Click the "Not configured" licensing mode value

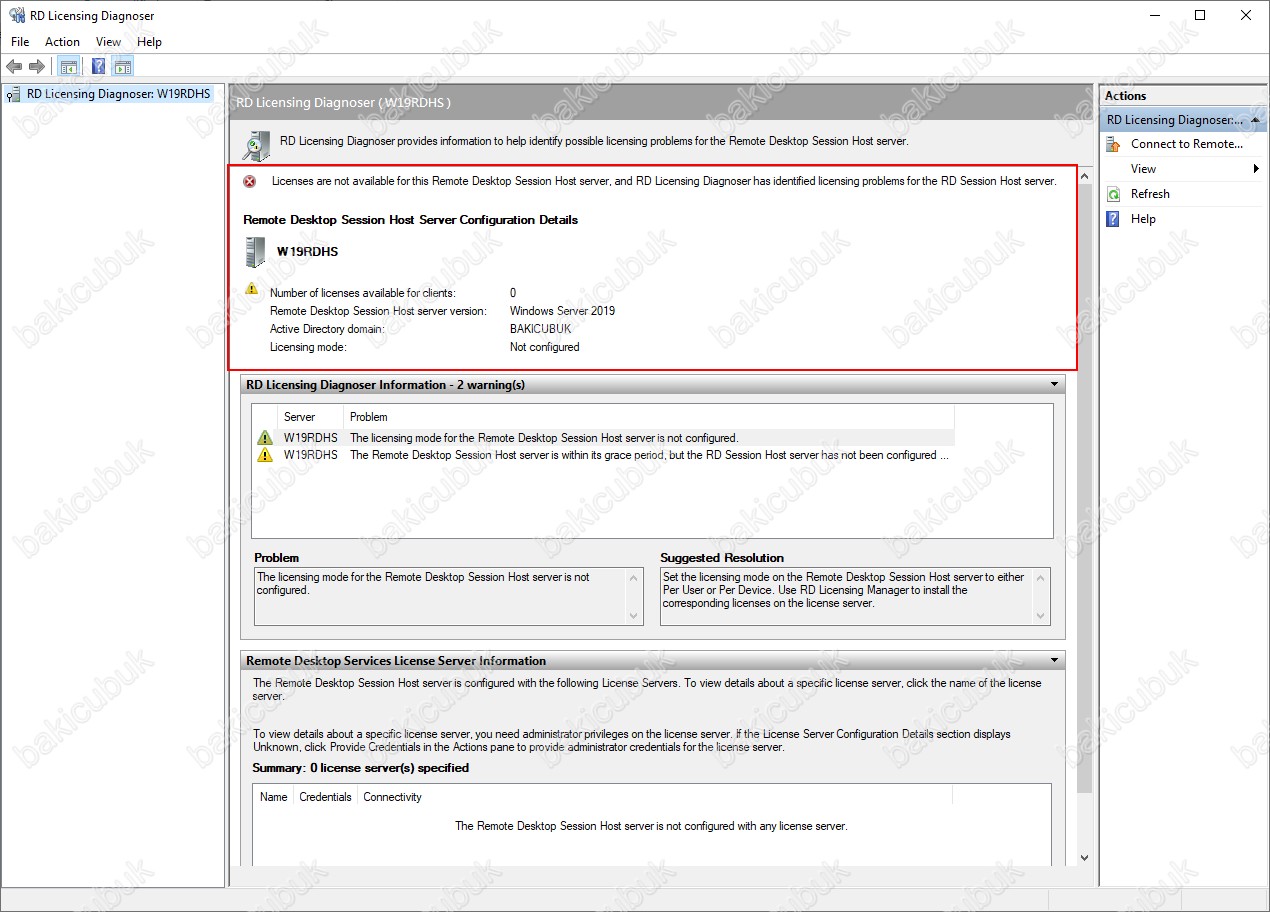pyautogui.click(x=544, y=347)
